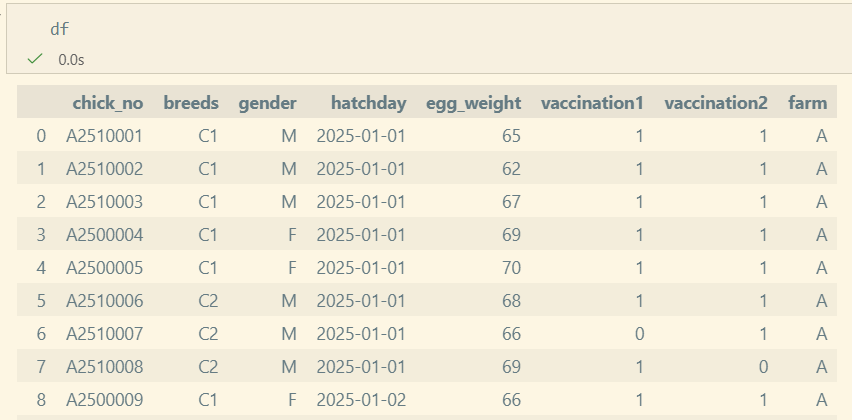This screenshot has height=420, width=852.
Task: Click the vaccination1 column header
Action: click(592, 103)
